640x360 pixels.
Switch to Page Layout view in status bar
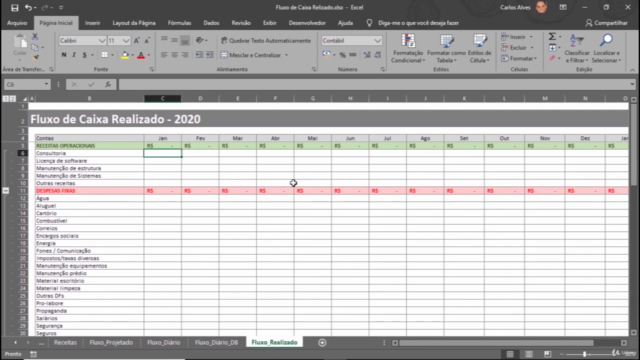click(529, 354)
